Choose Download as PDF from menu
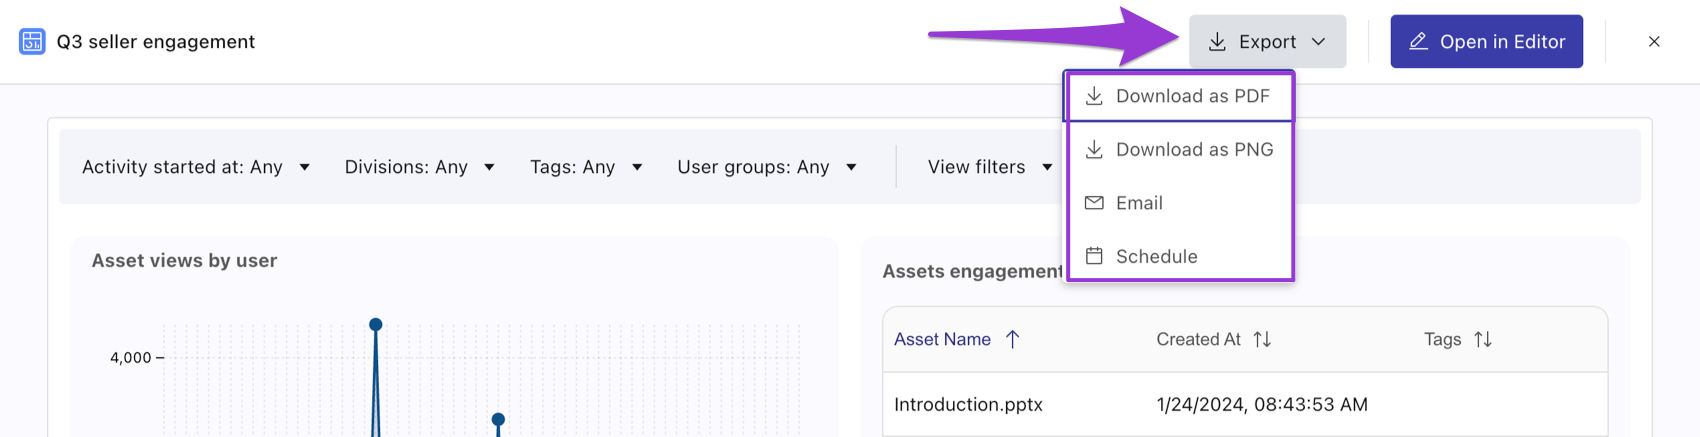The height and width of the screenshot is (437, 1700). coord(1180,96)
